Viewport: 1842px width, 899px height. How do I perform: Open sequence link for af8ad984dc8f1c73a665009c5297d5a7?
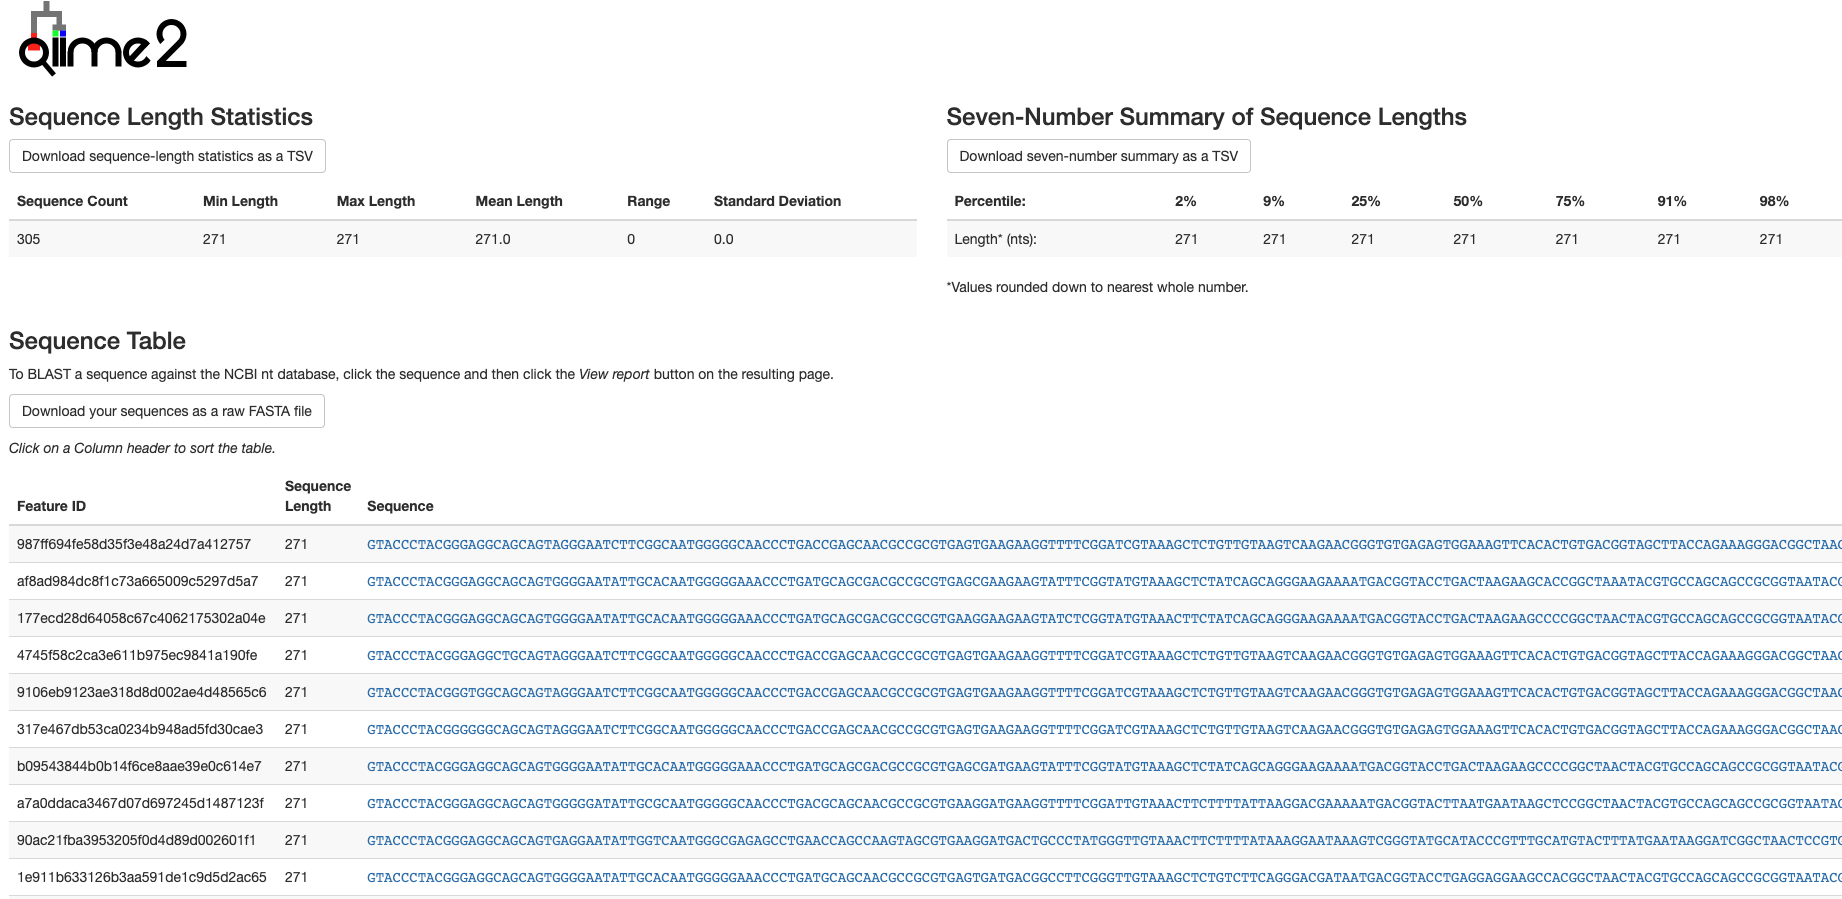click(x=1104, y=581)
